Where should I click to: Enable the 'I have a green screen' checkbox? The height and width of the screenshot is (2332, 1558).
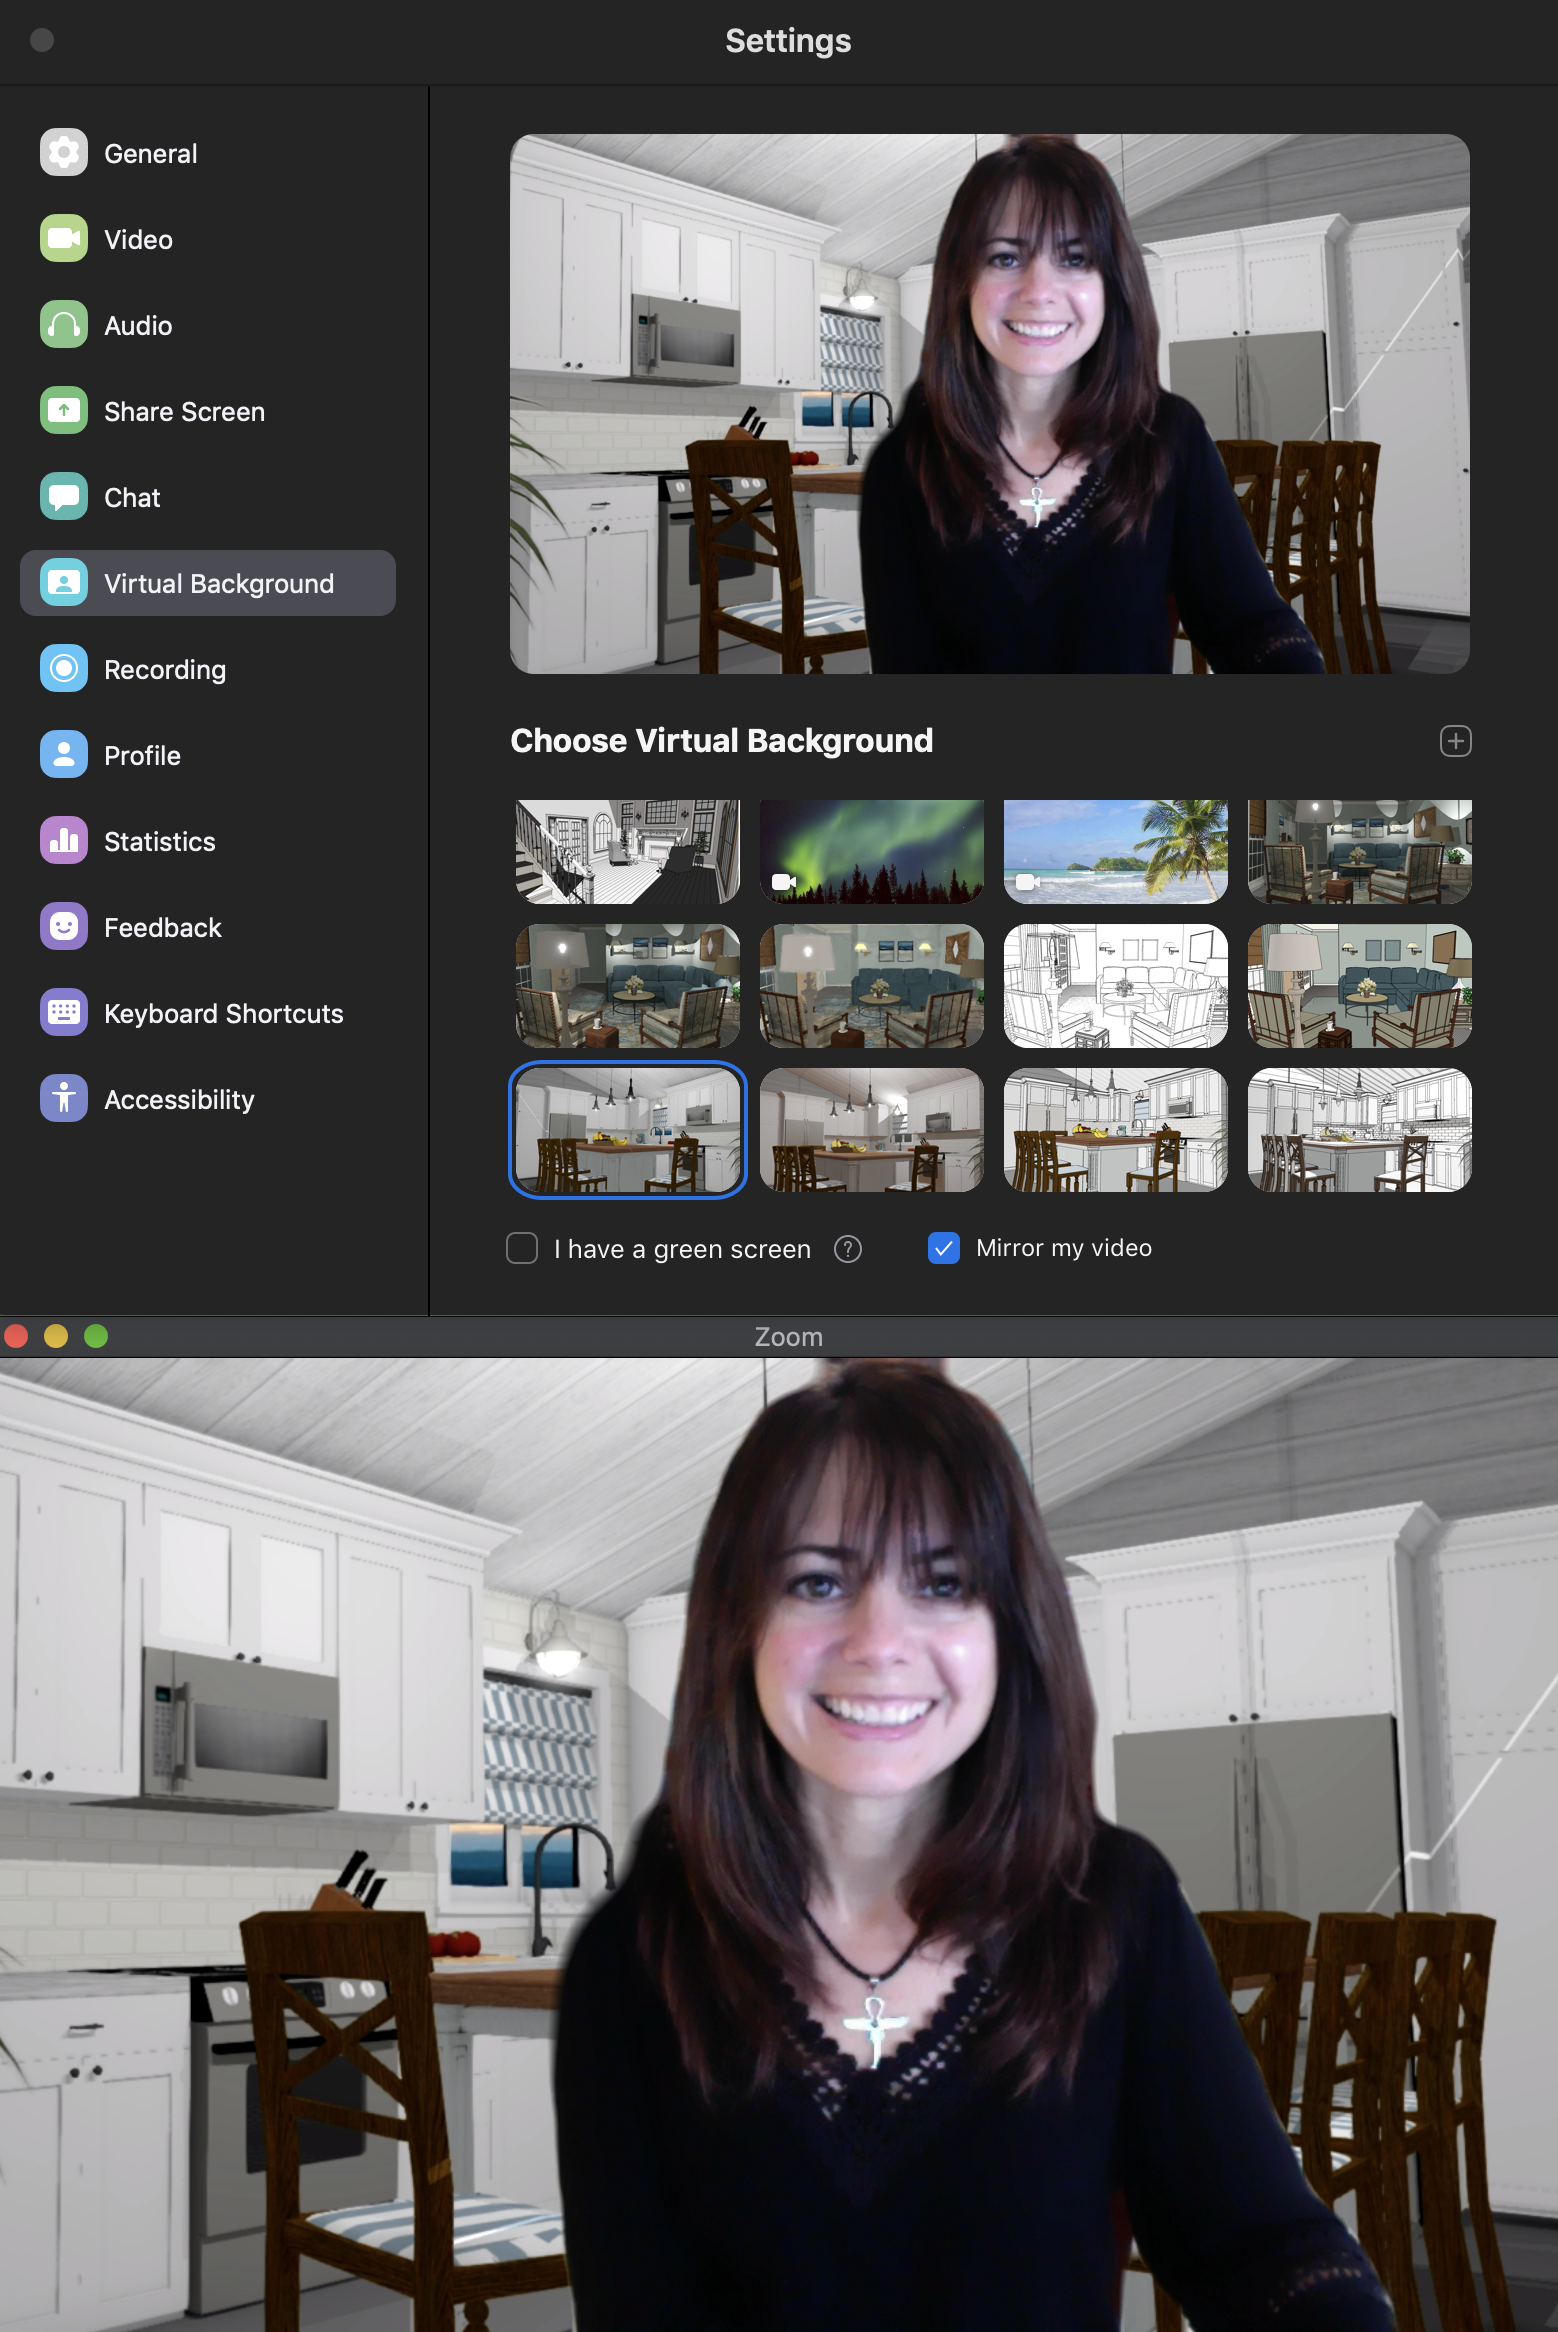point(522,1248)
